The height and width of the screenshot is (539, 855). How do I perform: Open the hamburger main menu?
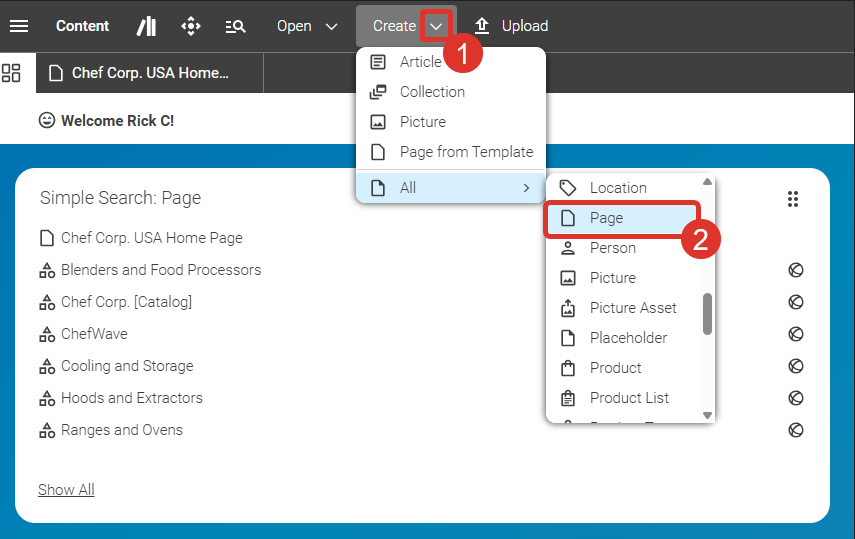[19, 26]
